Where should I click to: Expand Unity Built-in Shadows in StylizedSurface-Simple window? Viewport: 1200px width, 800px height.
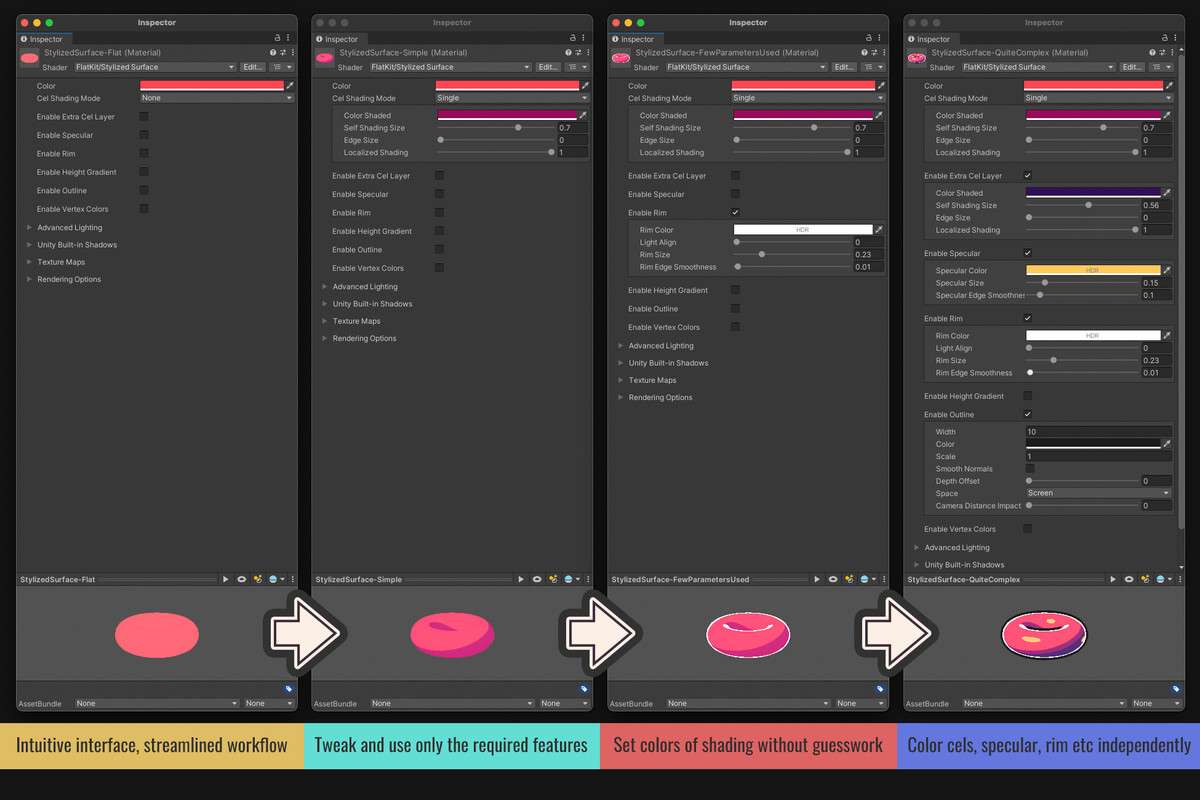pyautogui.click(x=325, y=304)
